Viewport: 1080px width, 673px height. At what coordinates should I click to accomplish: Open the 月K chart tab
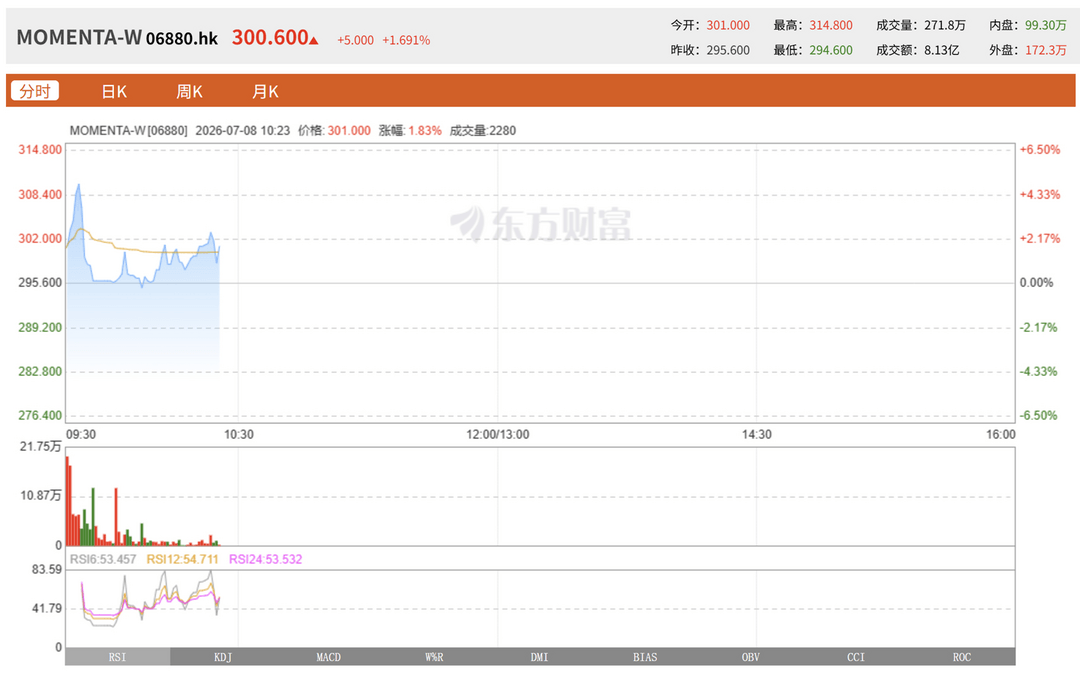point(265,92)
